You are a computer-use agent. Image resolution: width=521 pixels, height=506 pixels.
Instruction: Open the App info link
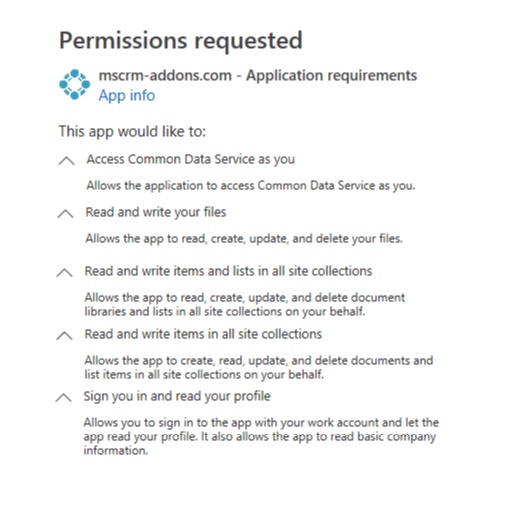tap(127, 95)
